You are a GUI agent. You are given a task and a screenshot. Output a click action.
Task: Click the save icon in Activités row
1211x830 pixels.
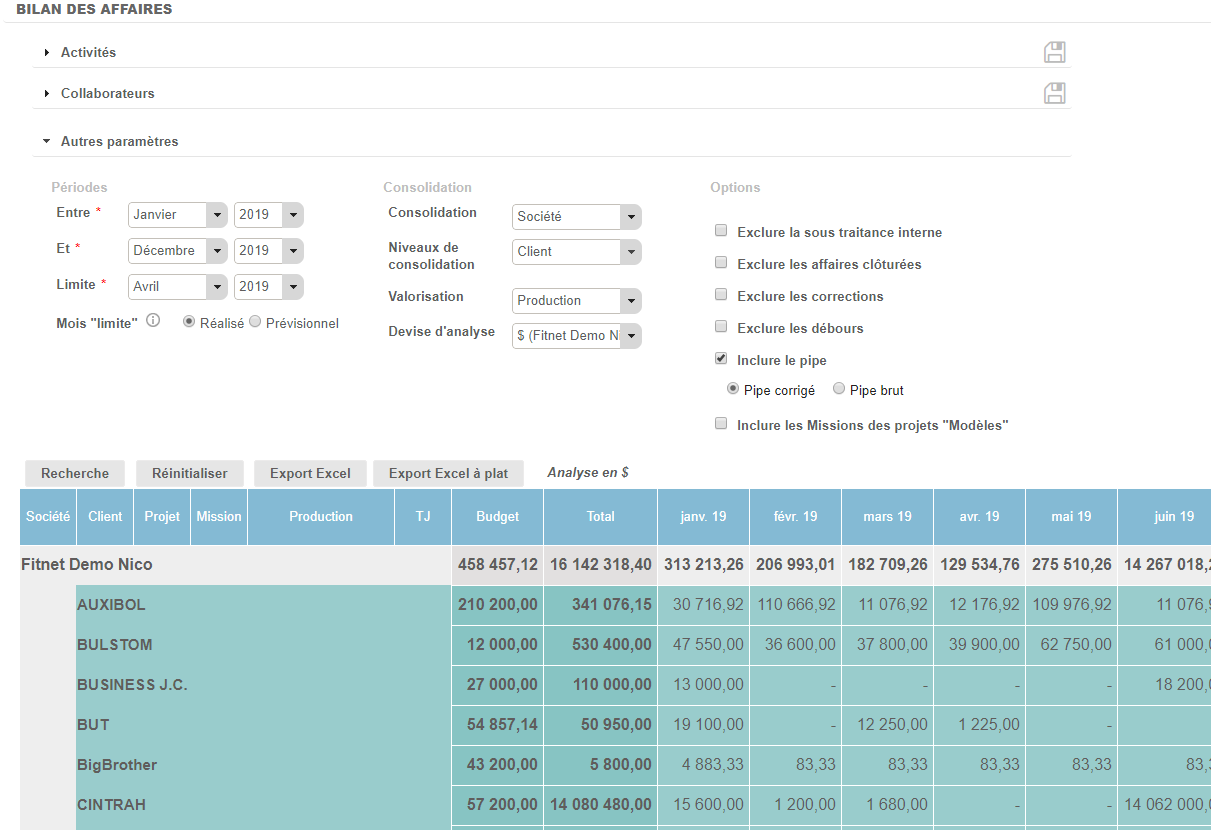tap(1054, 53)
